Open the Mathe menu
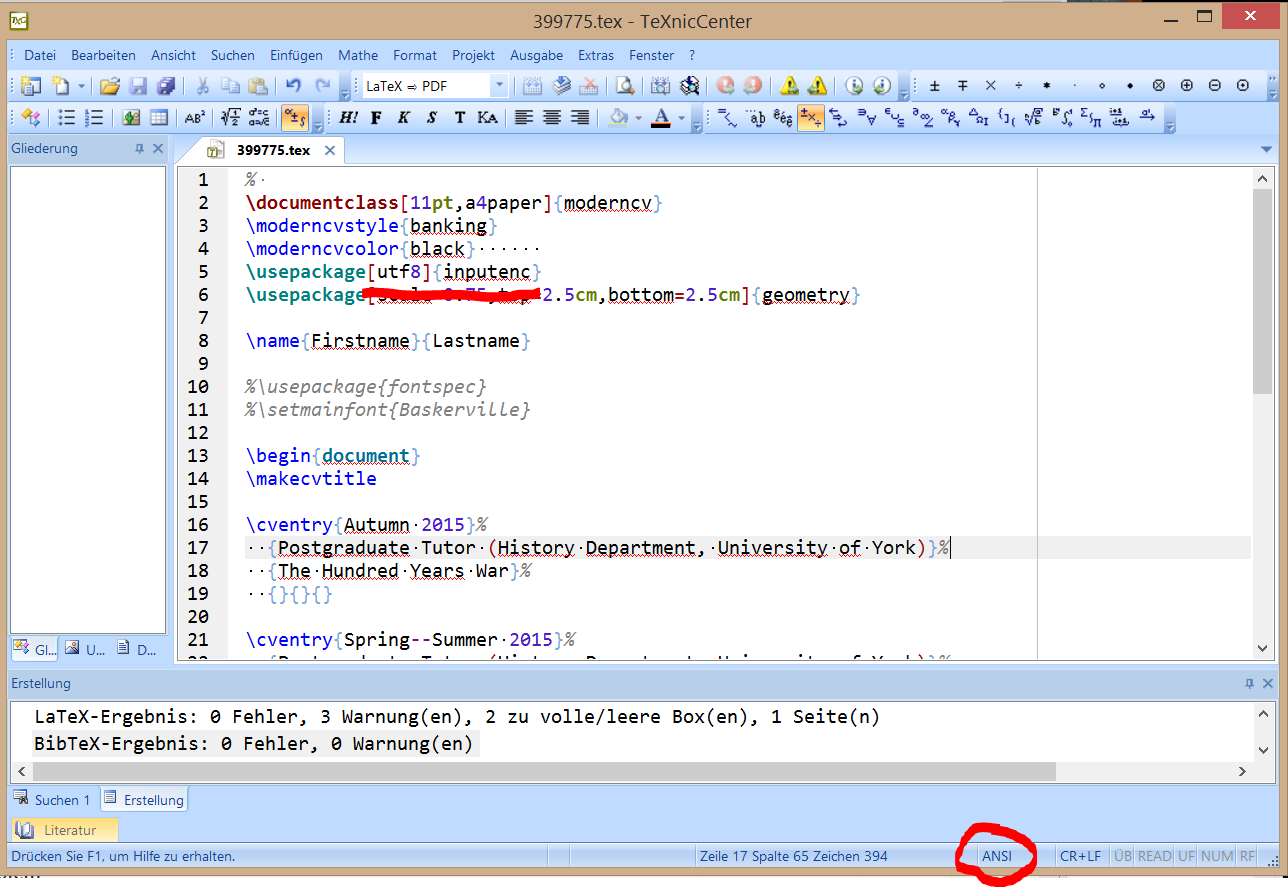1288x887 pixels. pos(358,55)
